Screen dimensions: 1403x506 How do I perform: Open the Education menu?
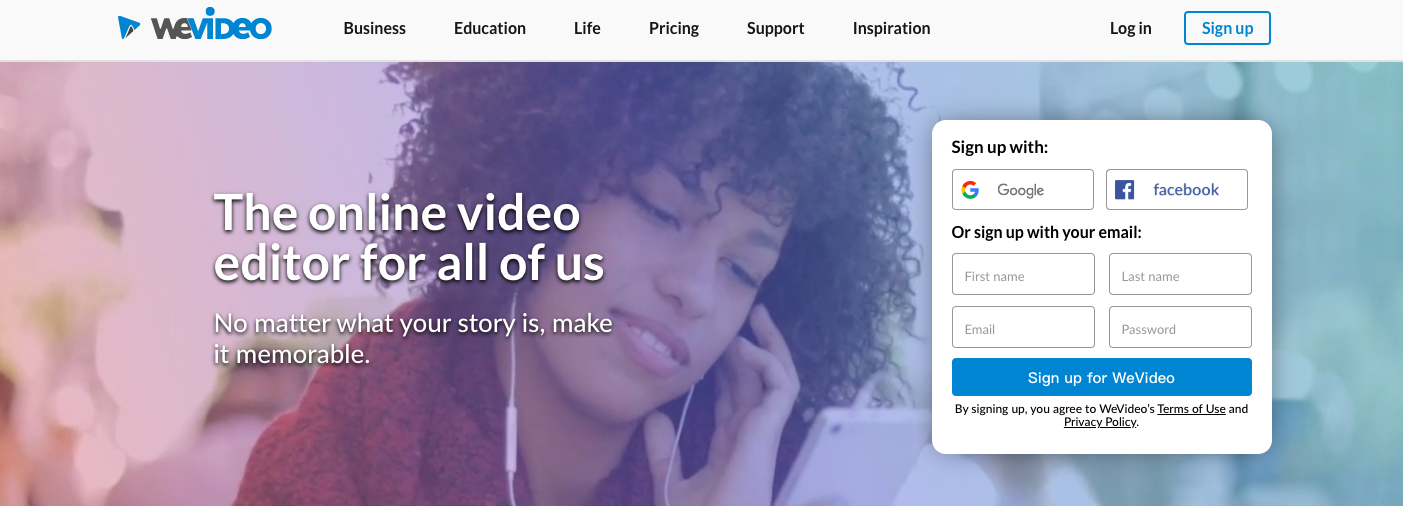[x=490, y=28]
